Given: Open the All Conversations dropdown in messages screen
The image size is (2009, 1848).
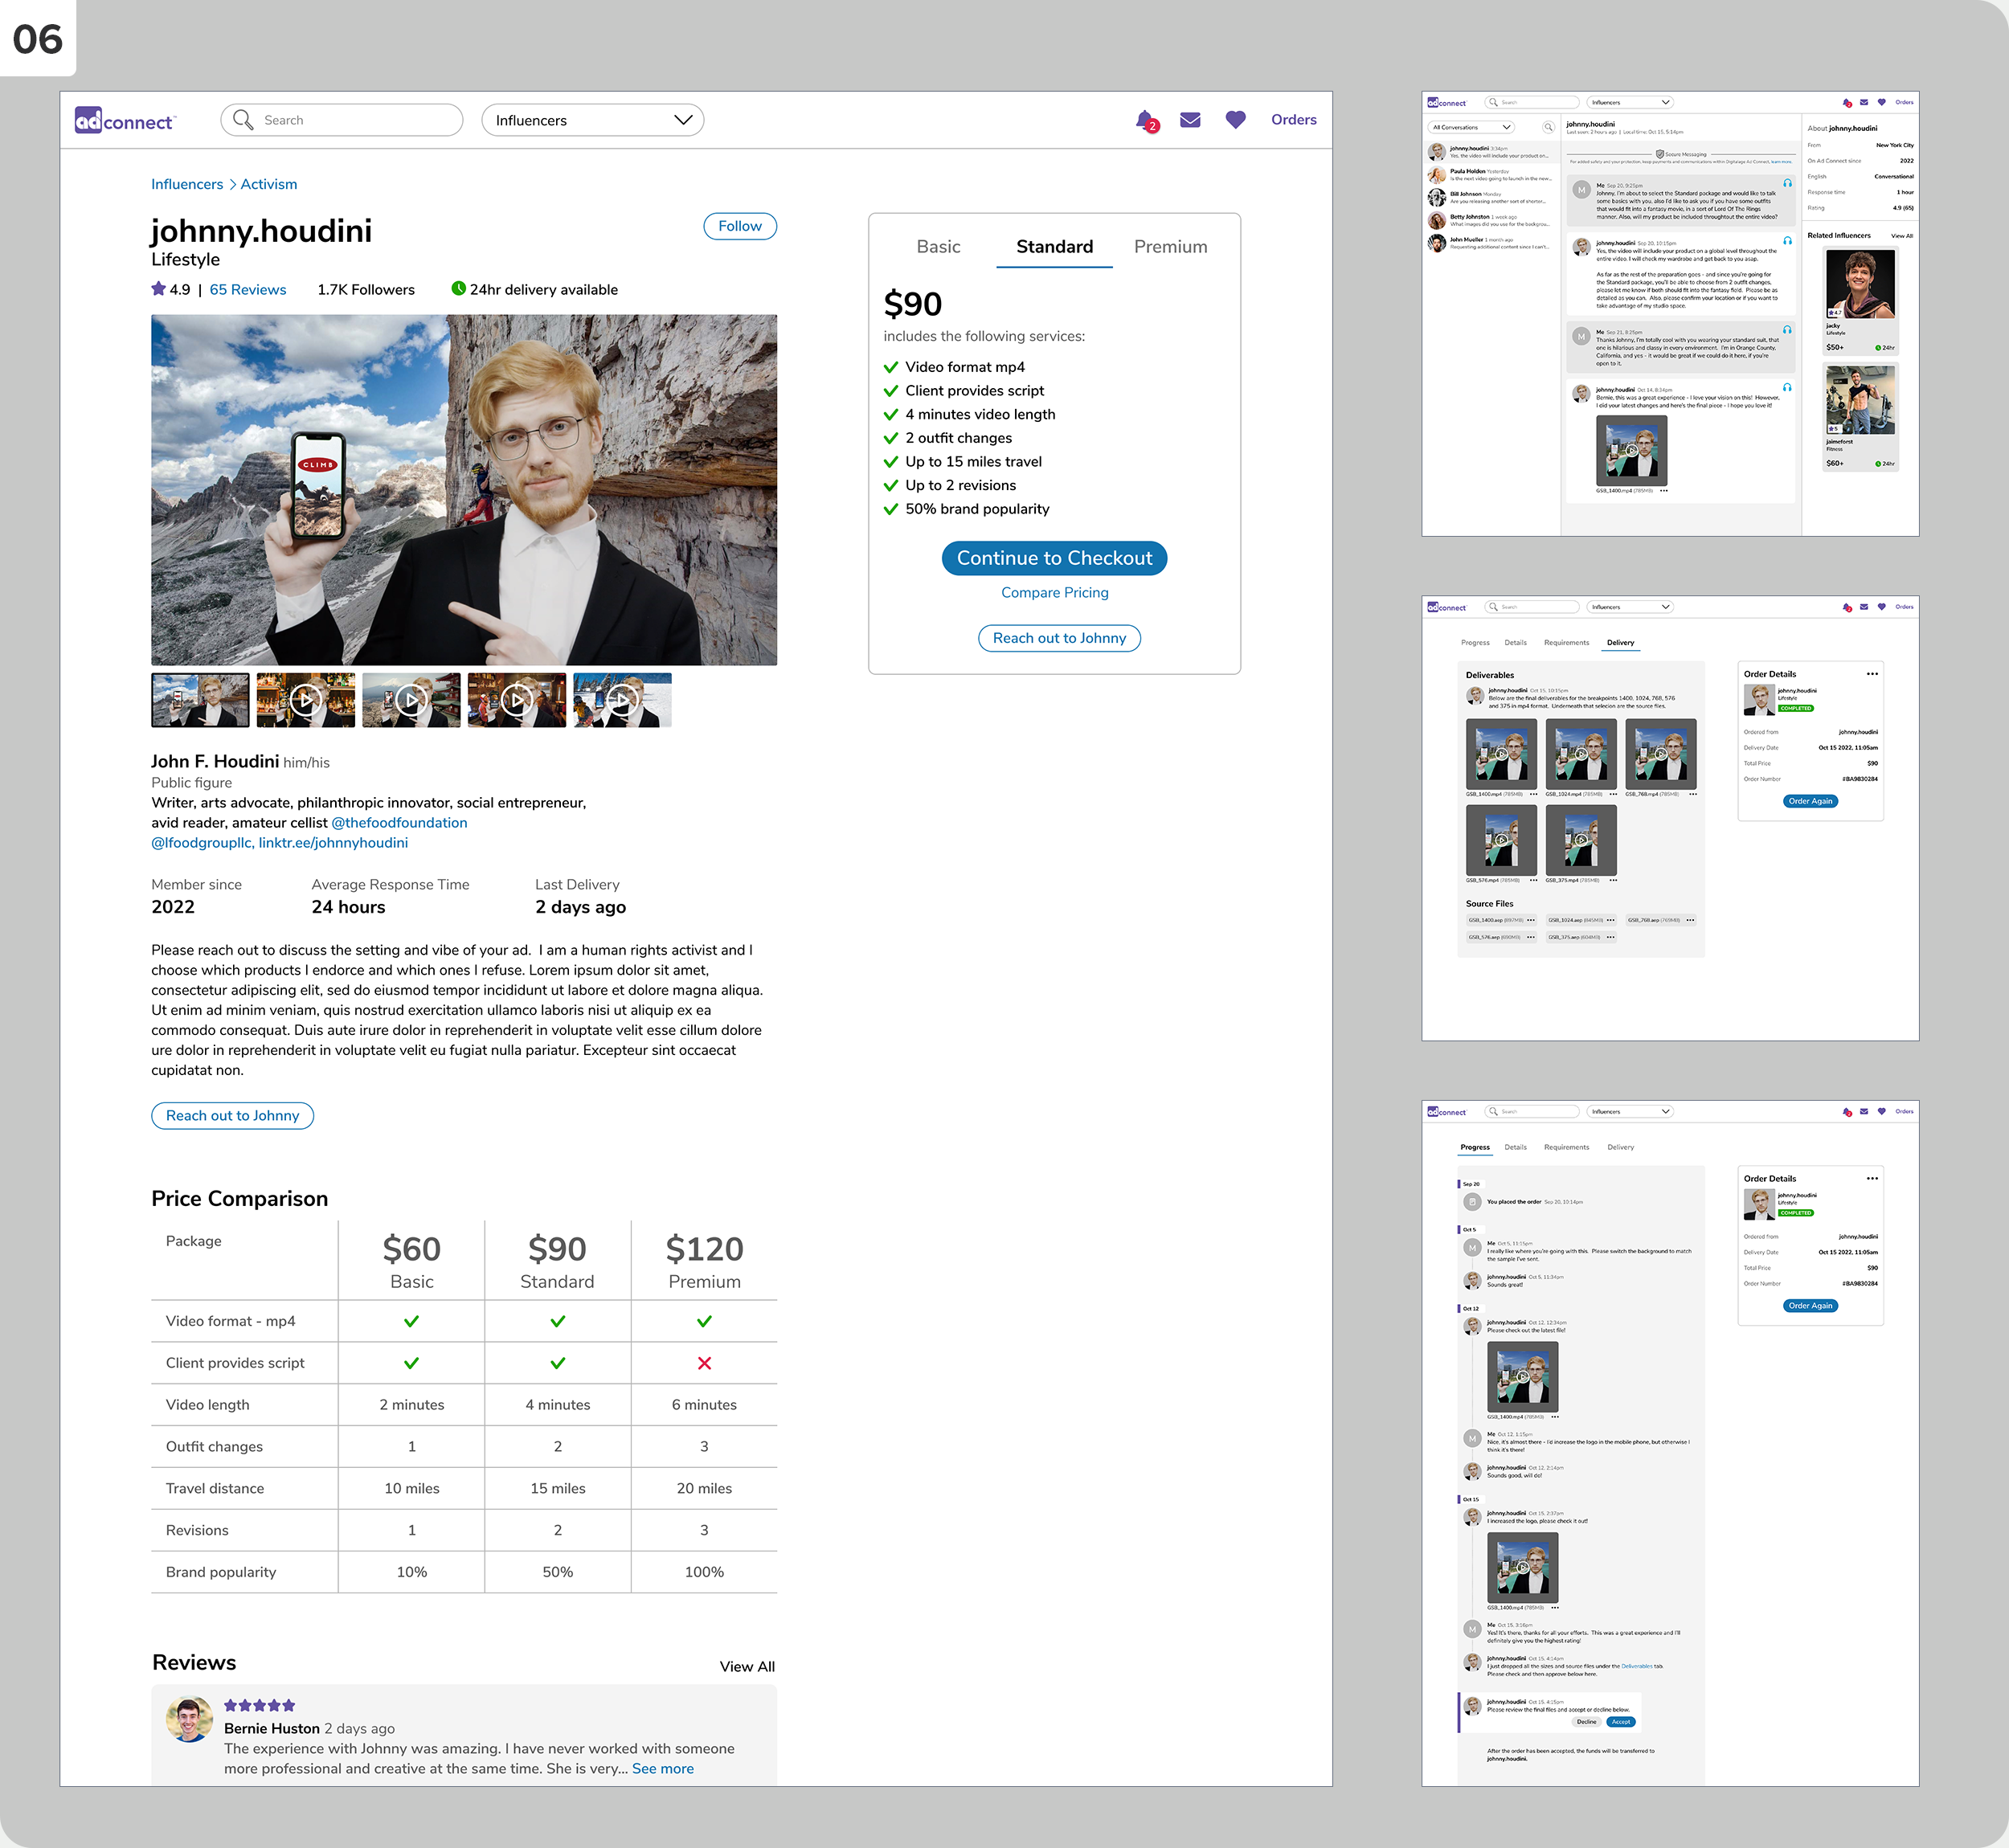Looking at the screenshot, I should point(1471,127).
